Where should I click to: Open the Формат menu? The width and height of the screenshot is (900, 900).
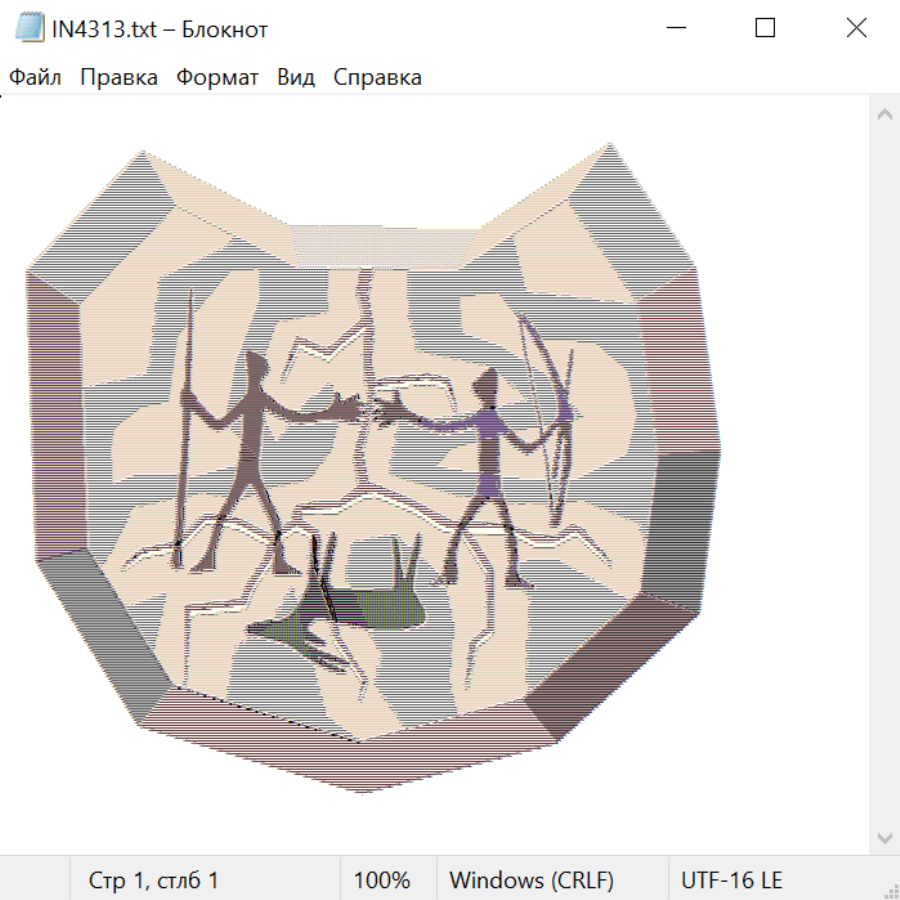[217, 78]
